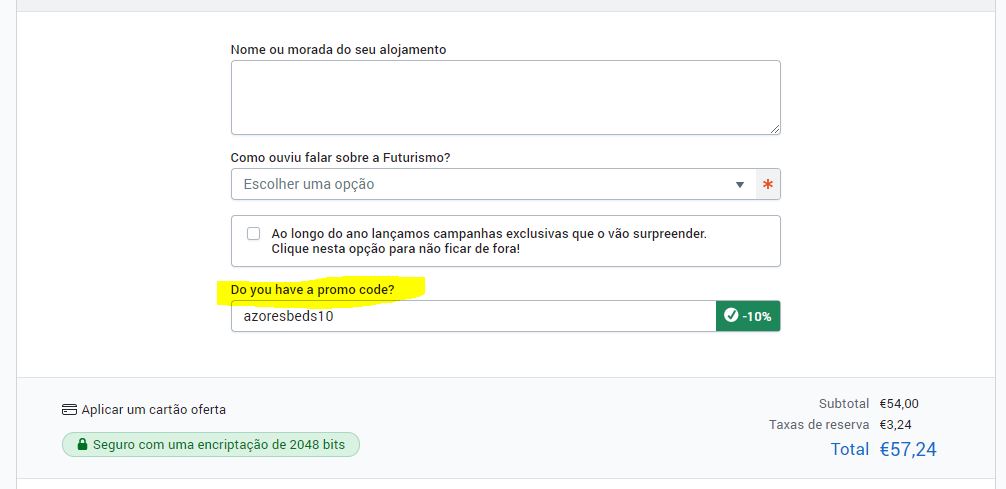Click the promo code input field
1006x489 pixels.
click(x=473, y=316)
